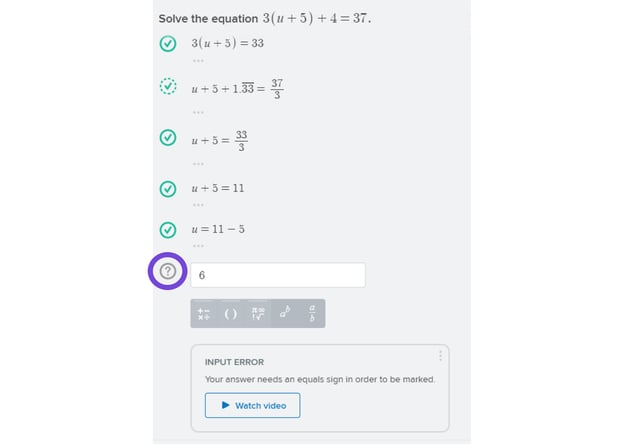Image resolution: width=624 pixels, height=444 pixels.
Task: Click the answer input field containing 6
Action: point(277,275)
